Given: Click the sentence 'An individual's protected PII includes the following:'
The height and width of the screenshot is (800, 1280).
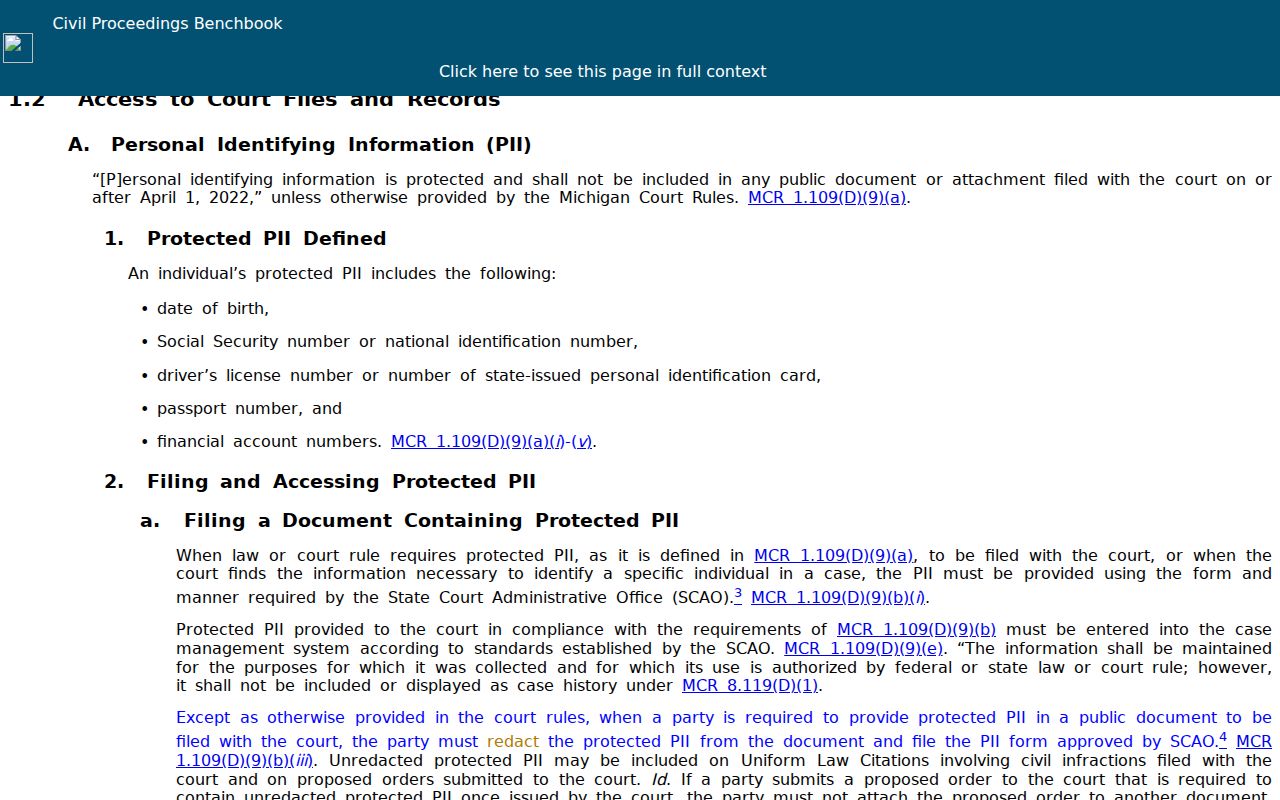Looking at the screenshot, I should pyautogui.click(x=342, y=274).
